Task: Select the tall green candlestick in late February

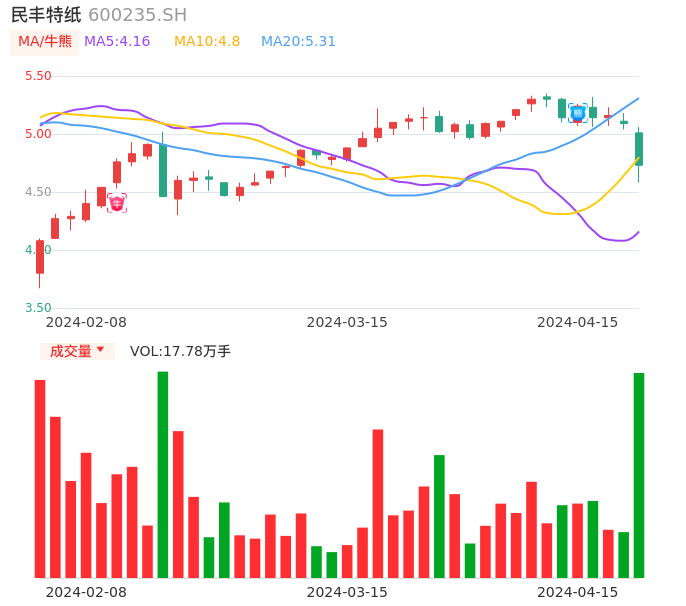Action: 163,170
